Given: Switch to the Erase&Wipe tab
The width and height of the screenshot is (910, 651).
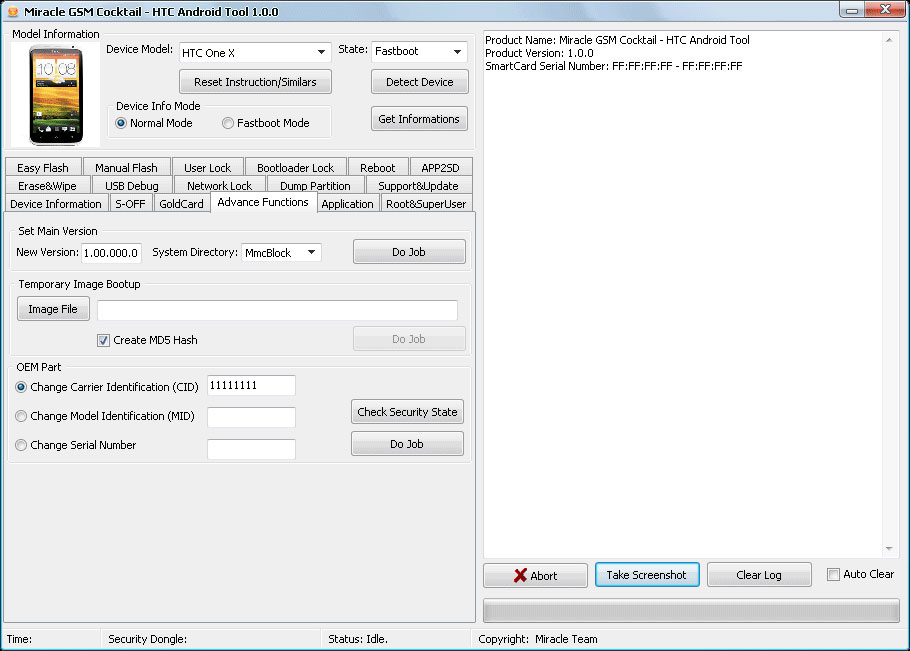Looking at the screenshot, I should [x=47, y=186].
